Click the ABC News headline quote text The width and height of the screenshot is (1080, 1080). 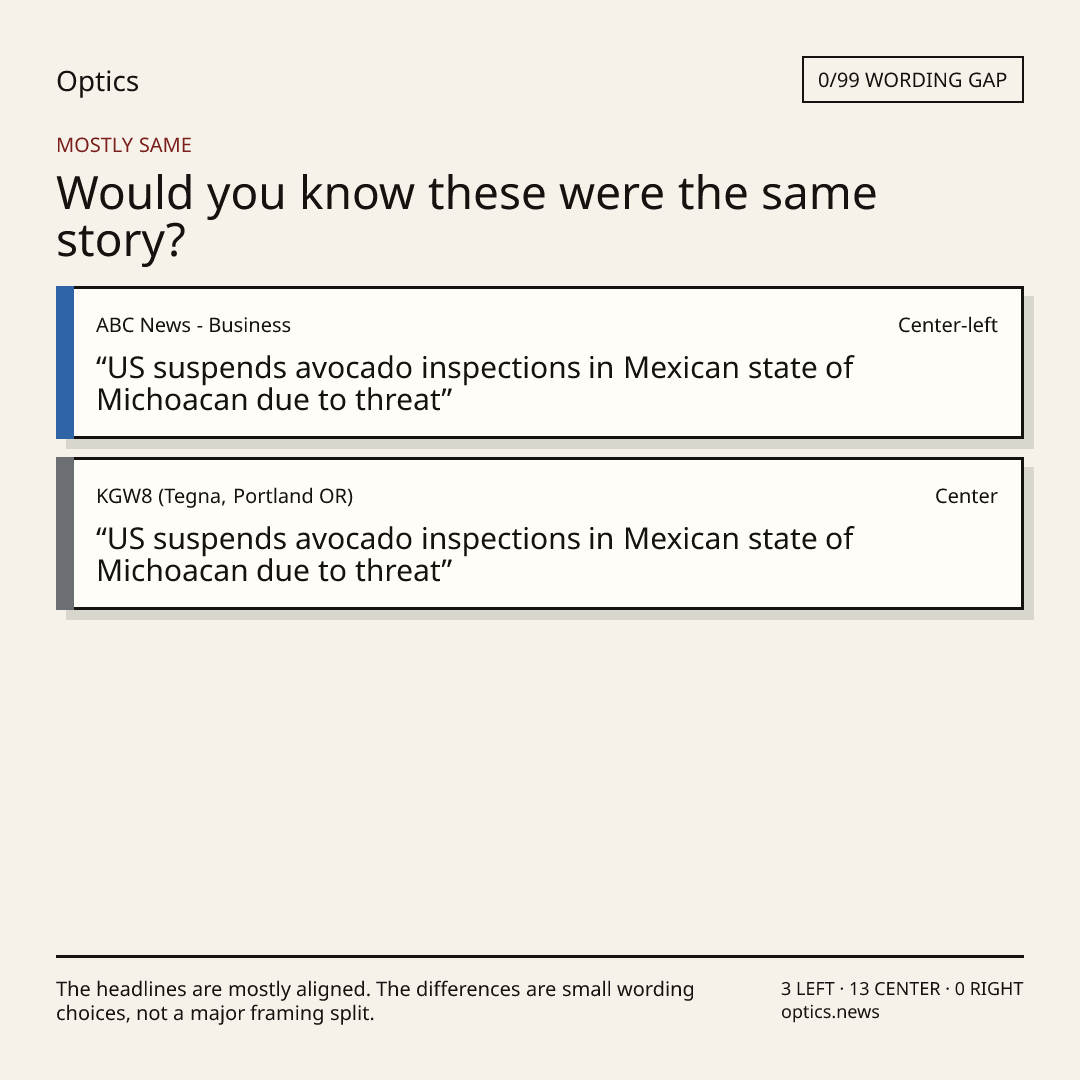coord(475,384)
